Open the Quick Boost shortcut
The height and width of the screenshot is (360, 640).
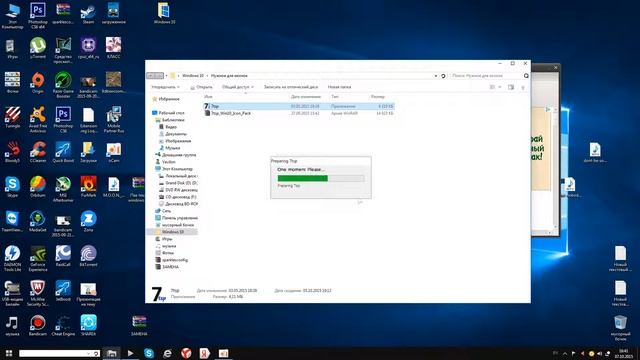click(x=63, y=152)
